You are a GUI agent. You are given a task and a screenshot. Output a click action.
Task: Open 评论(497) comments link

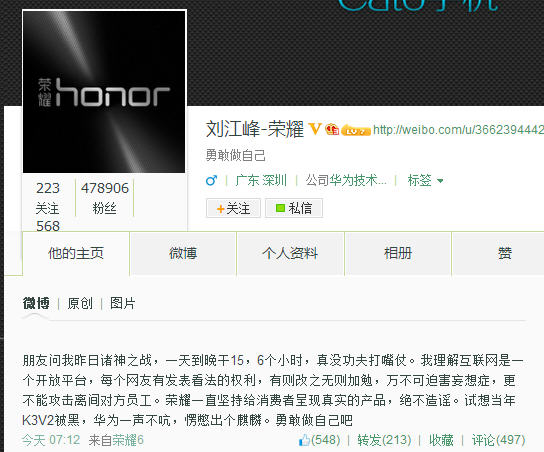click(x=498, y=440)
